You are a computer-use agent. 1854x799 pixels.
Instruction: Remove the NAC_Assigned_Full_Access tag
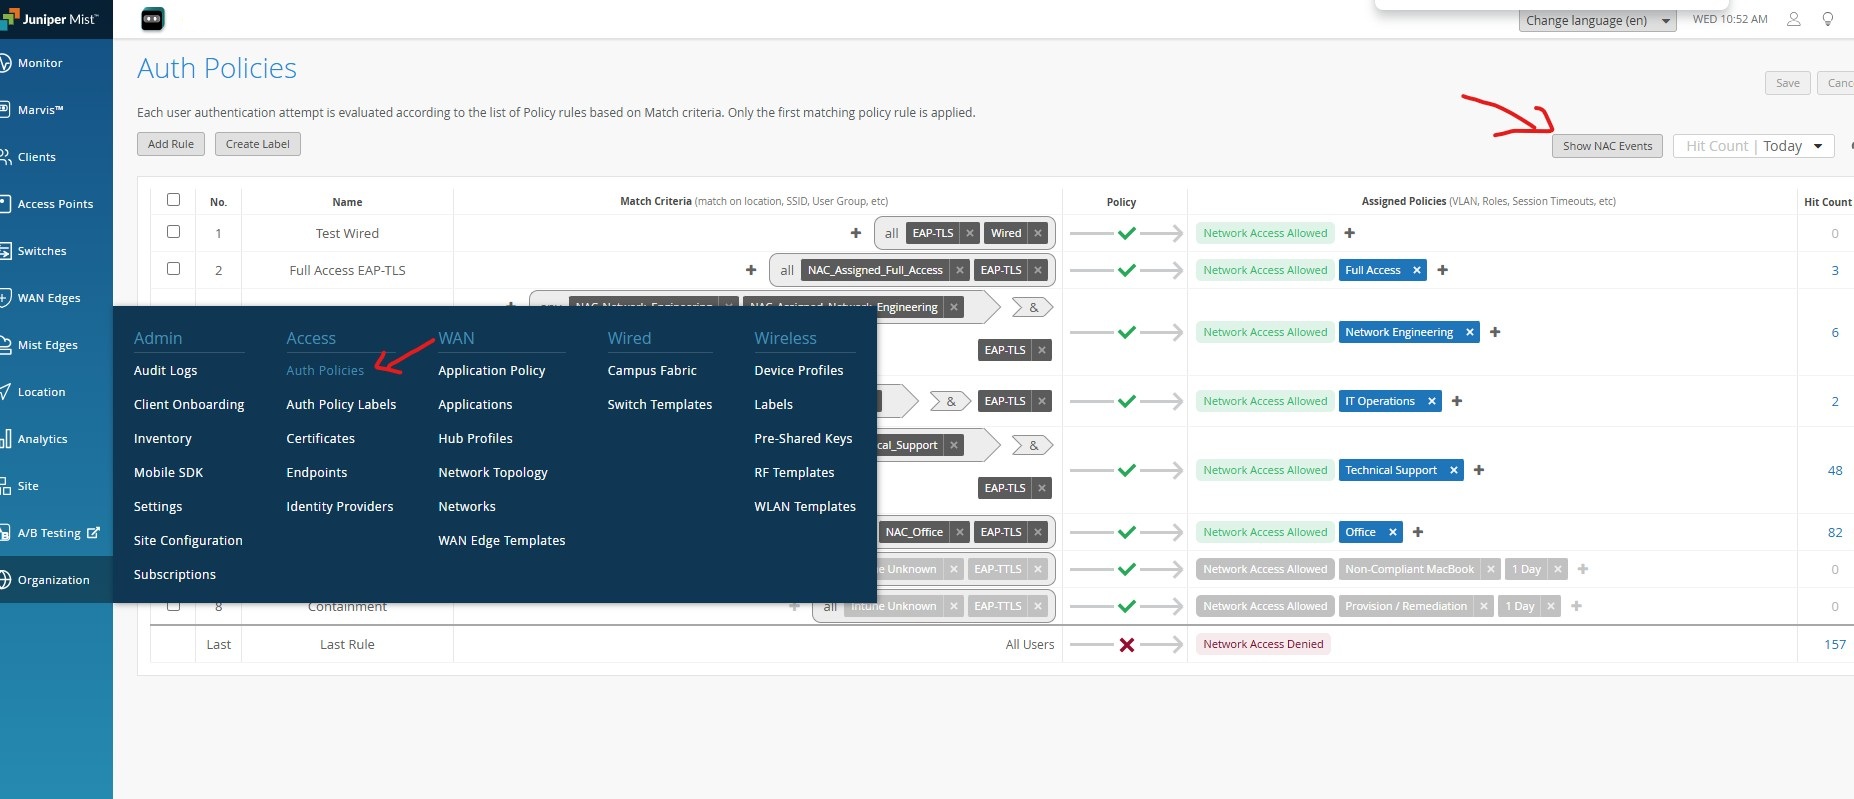coord(959,270)
